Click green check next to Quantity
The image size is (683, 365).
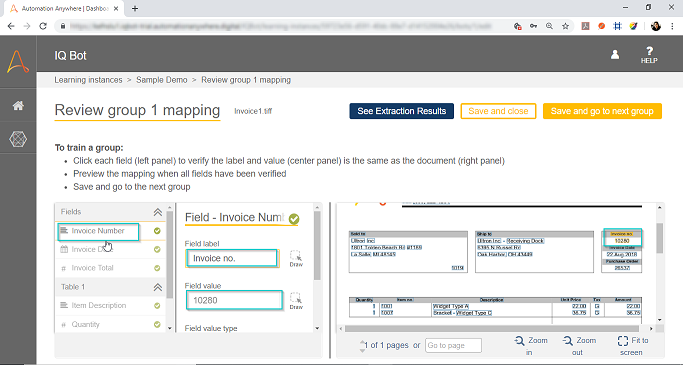[x=157, y=324]
